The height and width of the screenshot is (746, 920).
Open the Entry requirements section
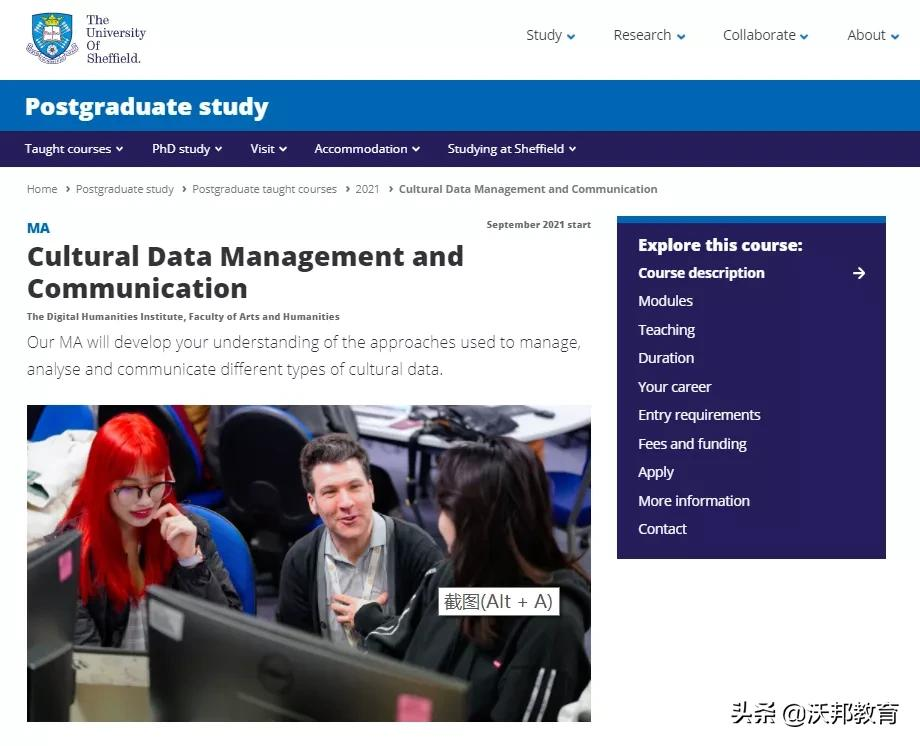[x=699, y=414]
